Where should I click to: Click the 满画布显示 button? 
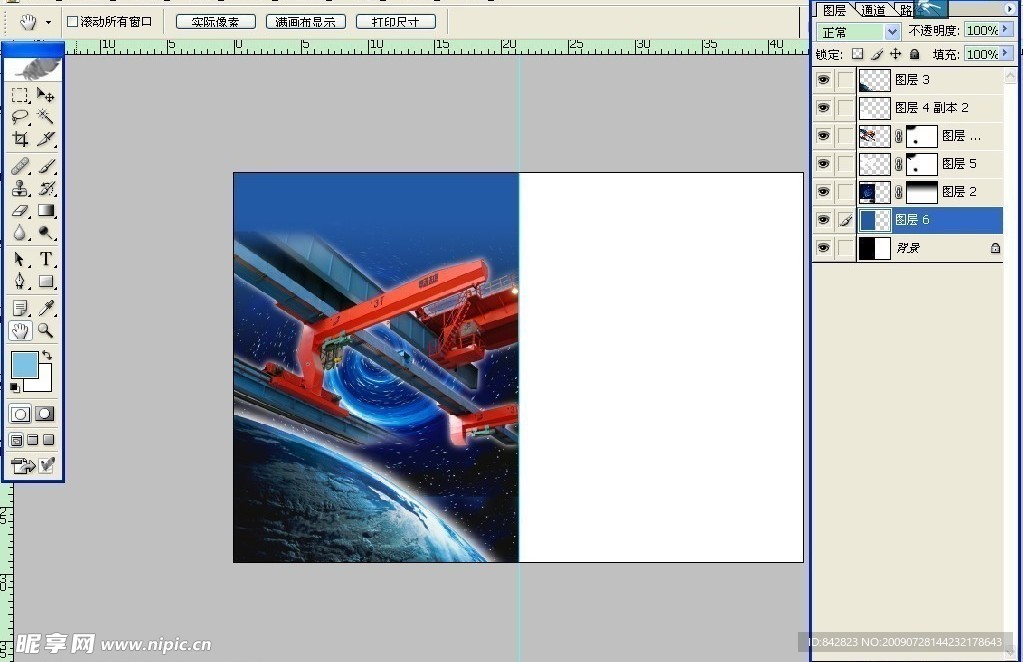[305, 22]
